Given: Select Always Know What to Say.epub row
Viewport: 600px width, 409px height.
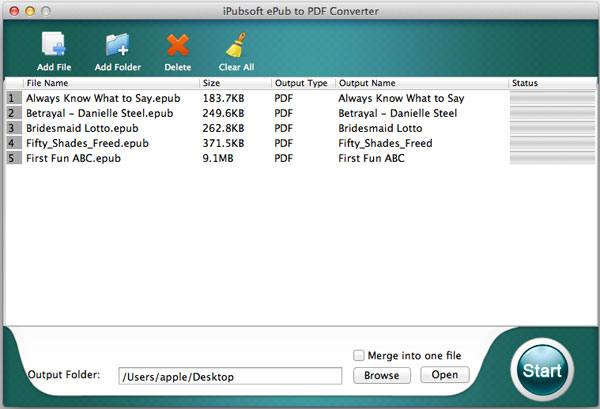Looking at the screenshot, I should (x=300, y=98).
